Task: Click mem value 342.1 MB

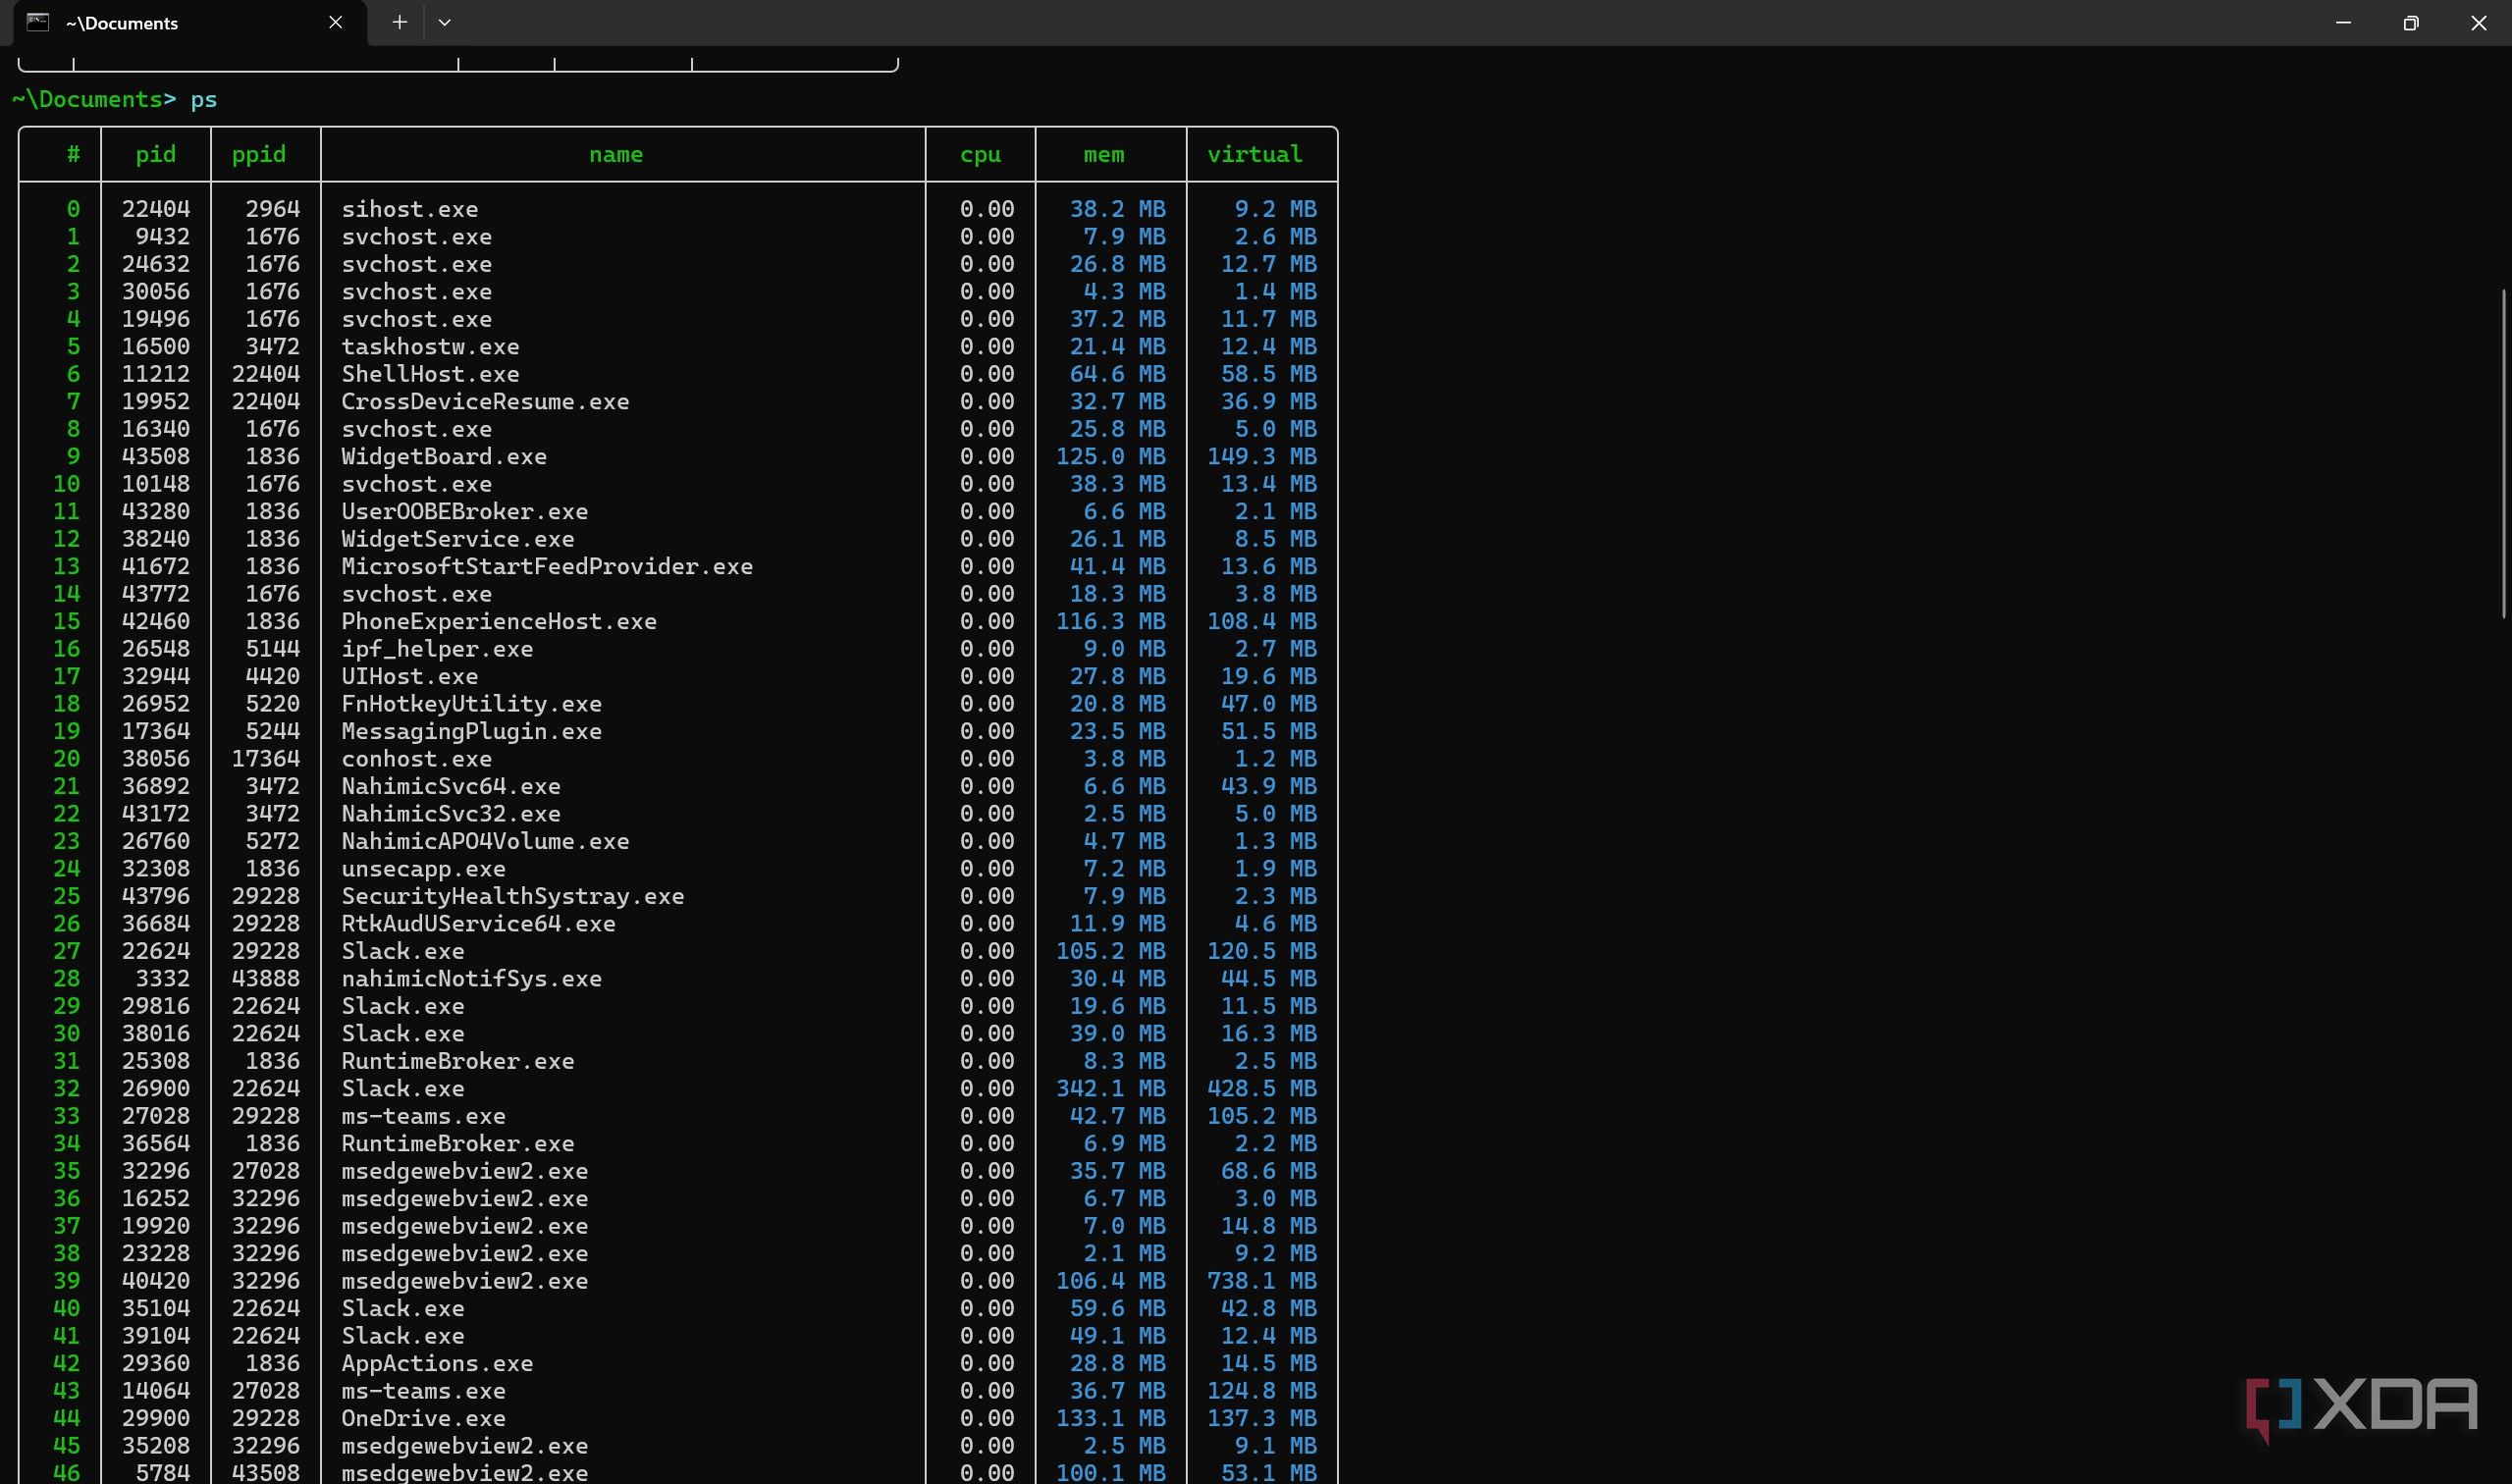Action: click(x=1111, y=1088)
